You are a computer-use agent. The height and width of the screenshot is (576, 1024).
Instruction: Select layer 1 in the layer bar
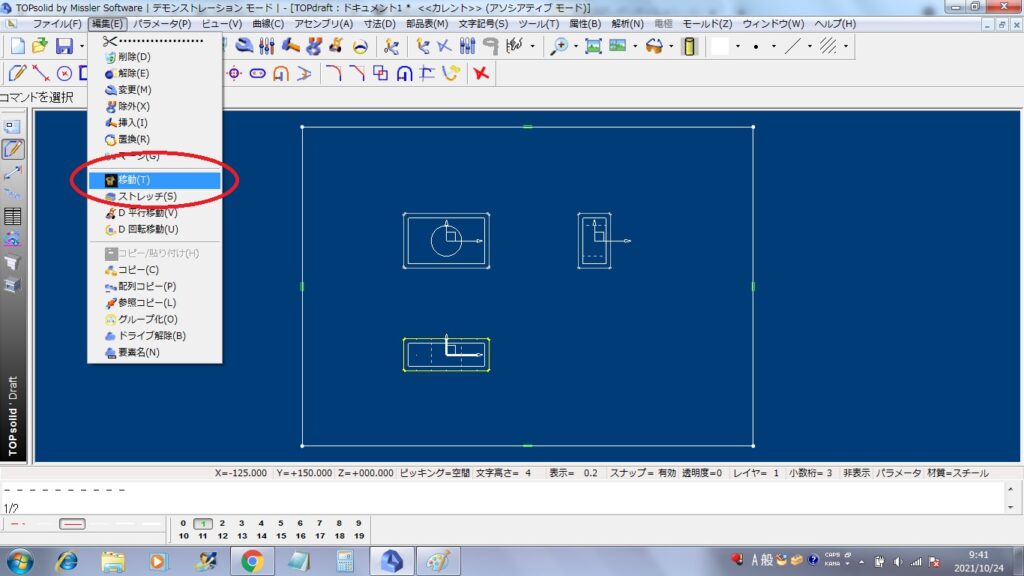[203, 523]
